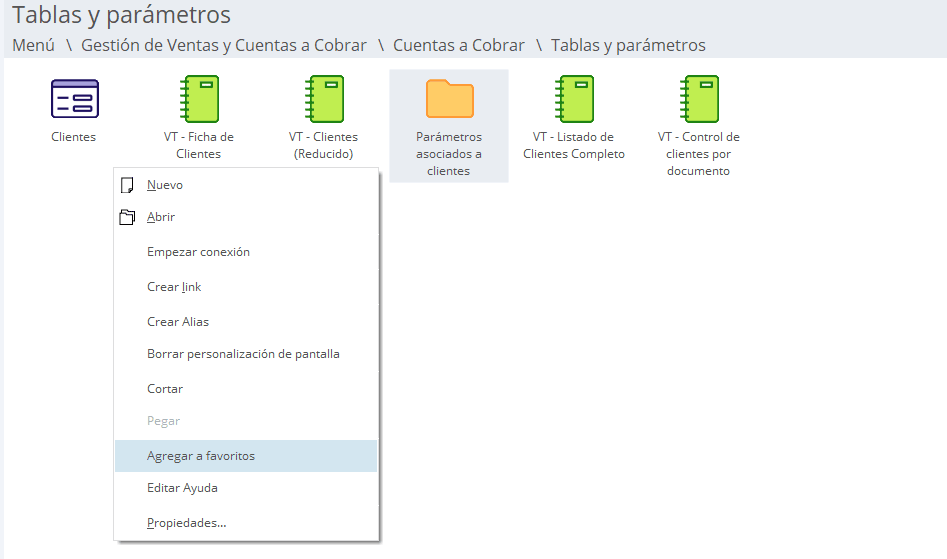
Task: Open the Clientes window icon
Action: coord(74,99)
